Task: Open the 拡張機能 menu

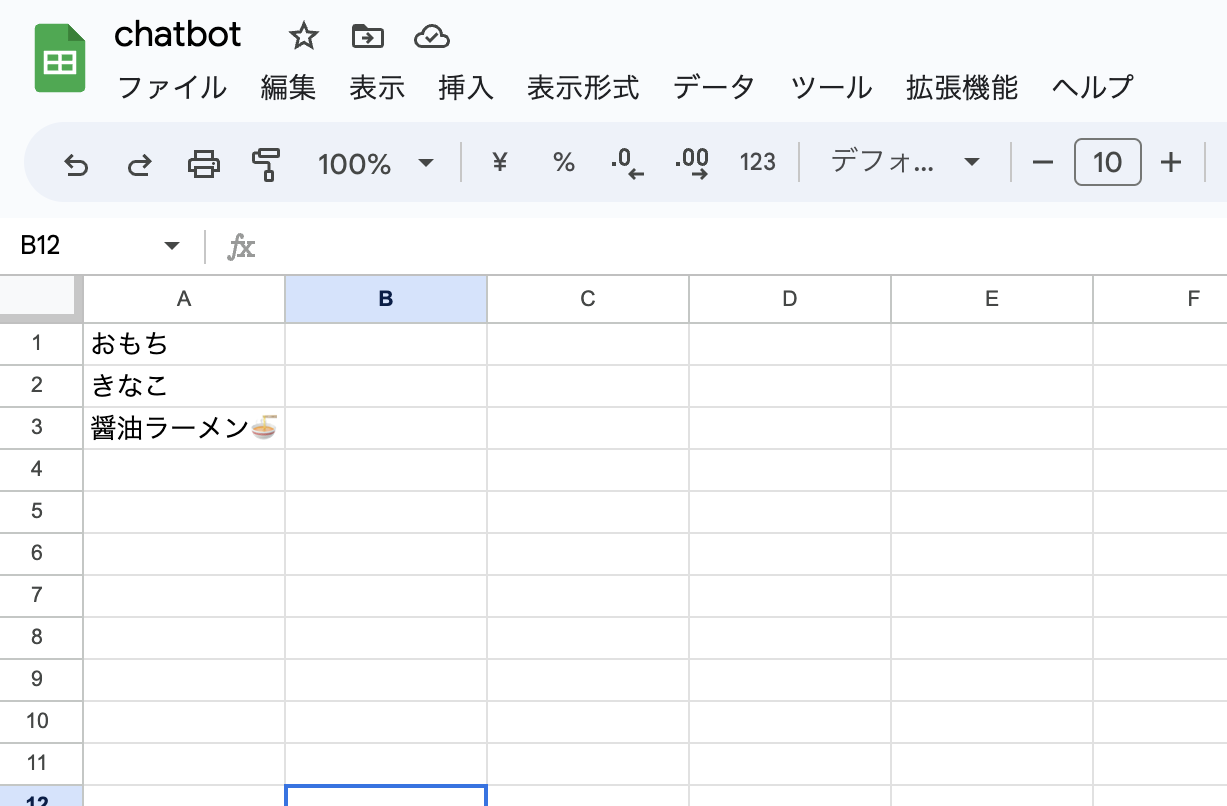Action: click(962, 88)
